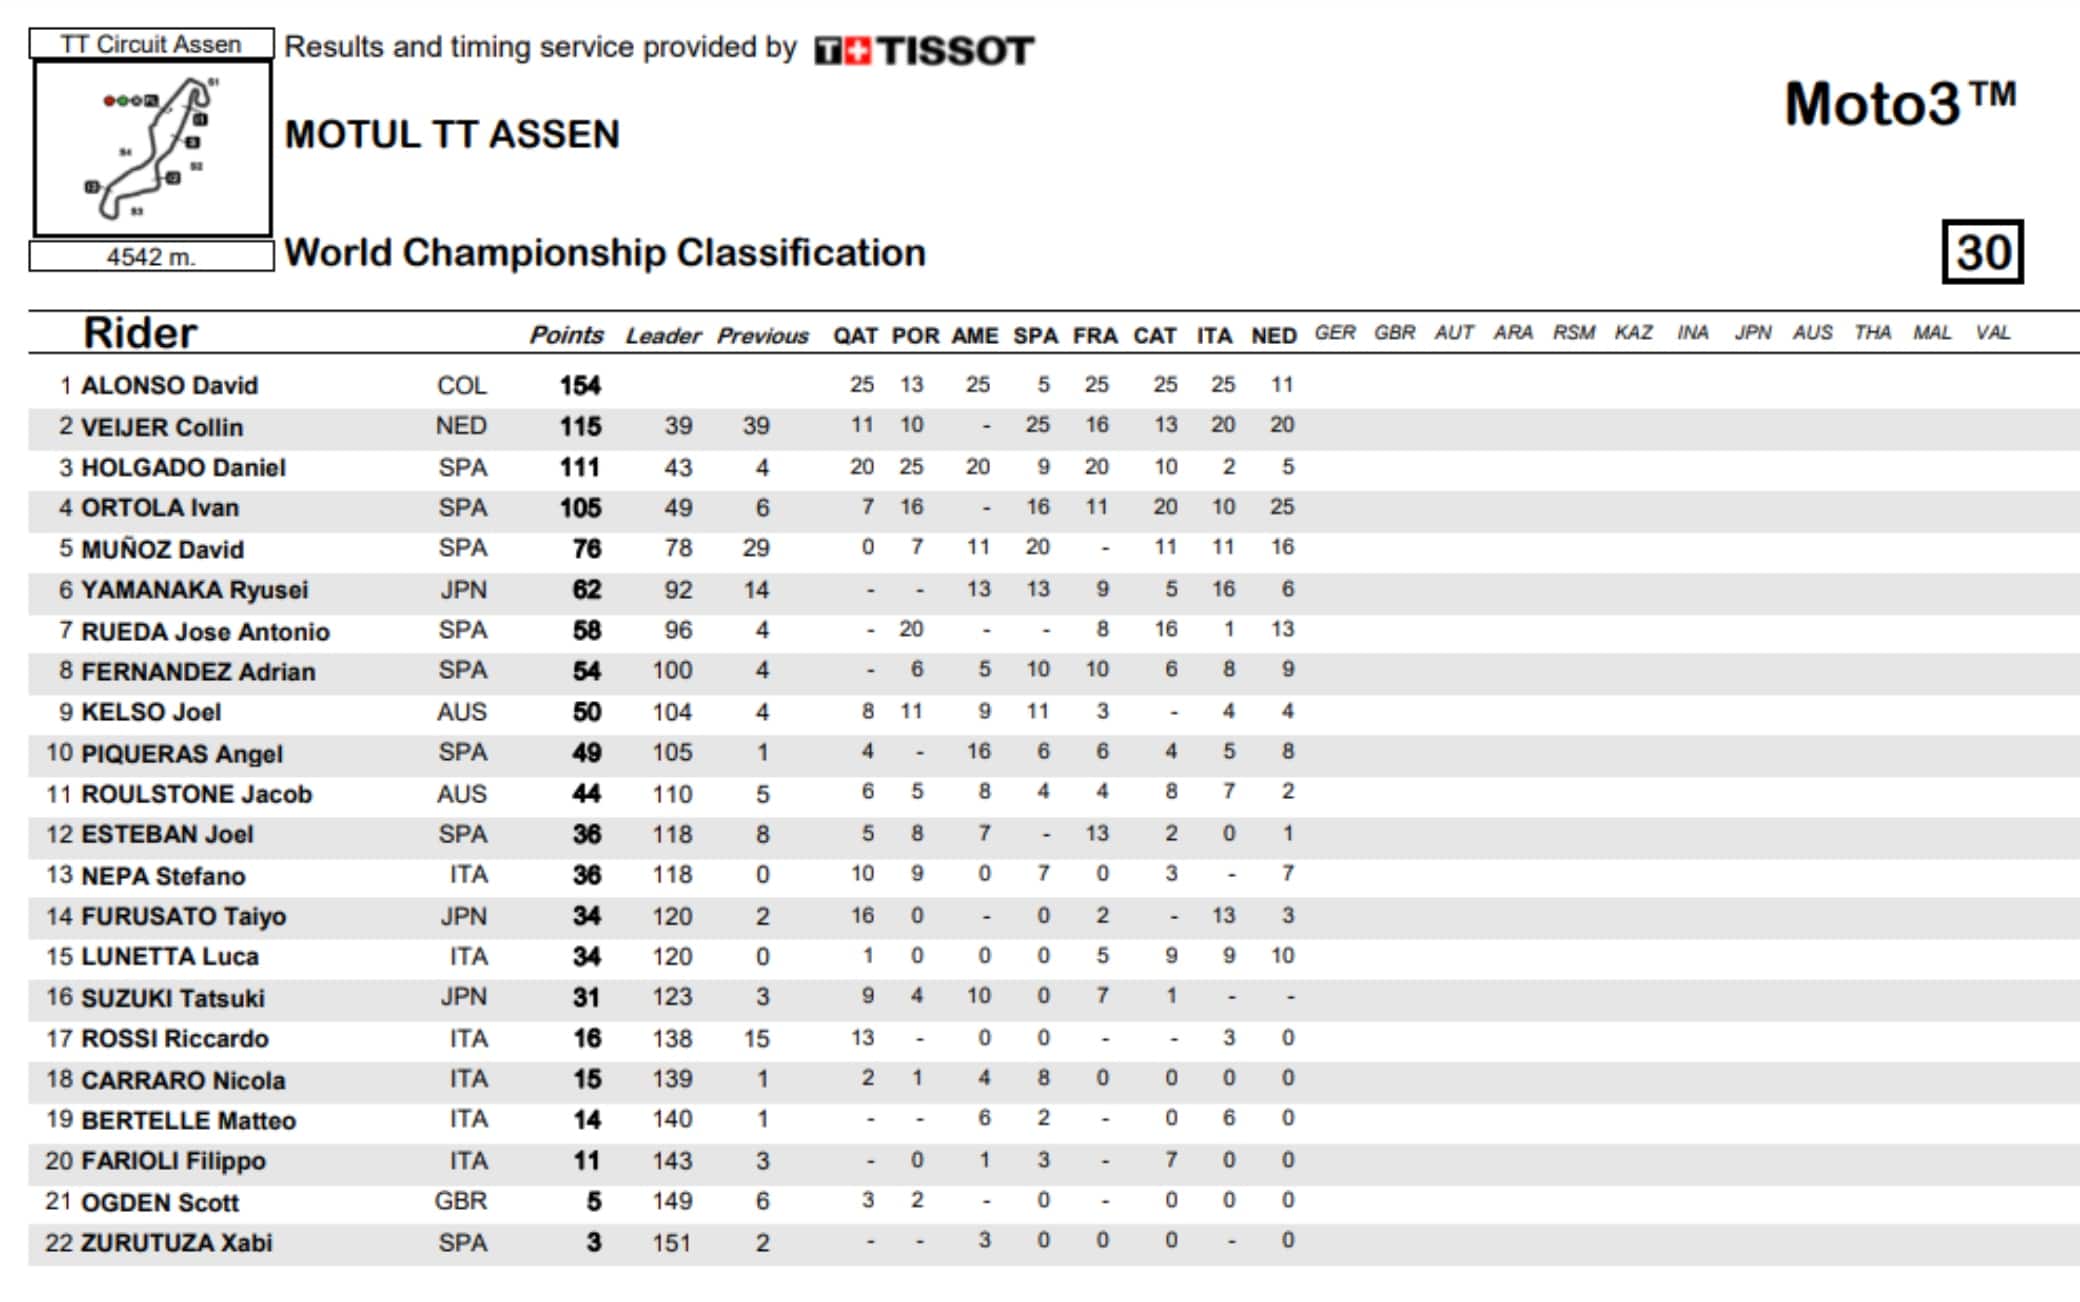
Task: Click the NED race column header
Action: (x=1273, y=336)
